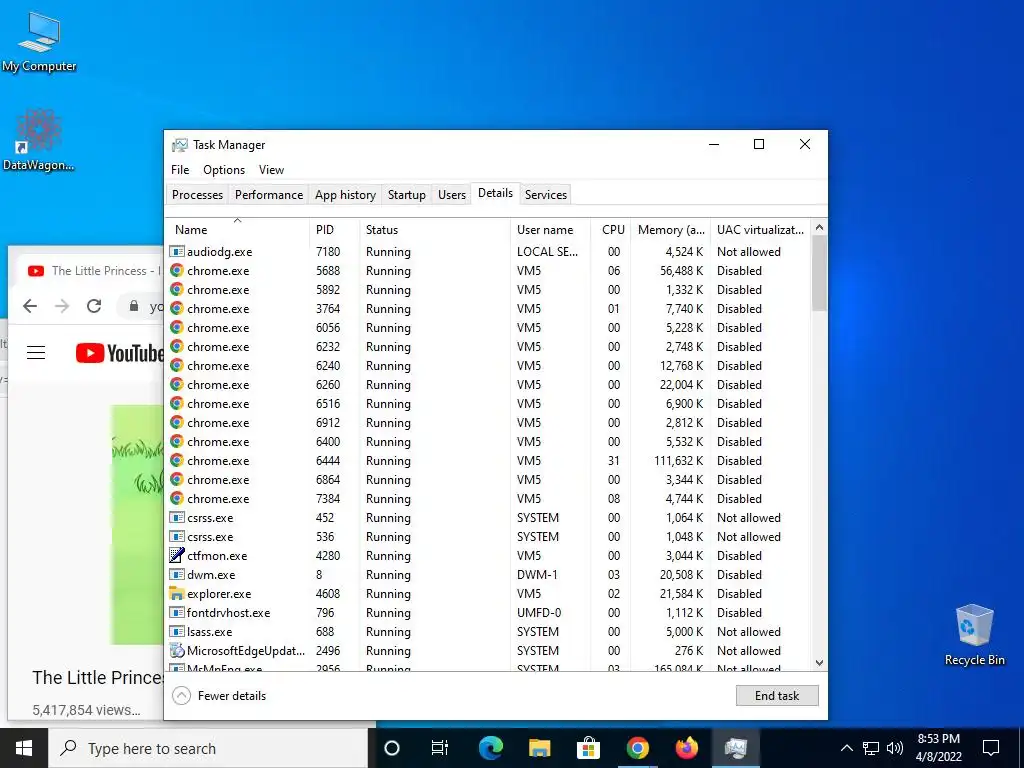1024x768 pixels.
Task: Click the YouTube logo in Chrome
Action: click(x=119, y=353)
